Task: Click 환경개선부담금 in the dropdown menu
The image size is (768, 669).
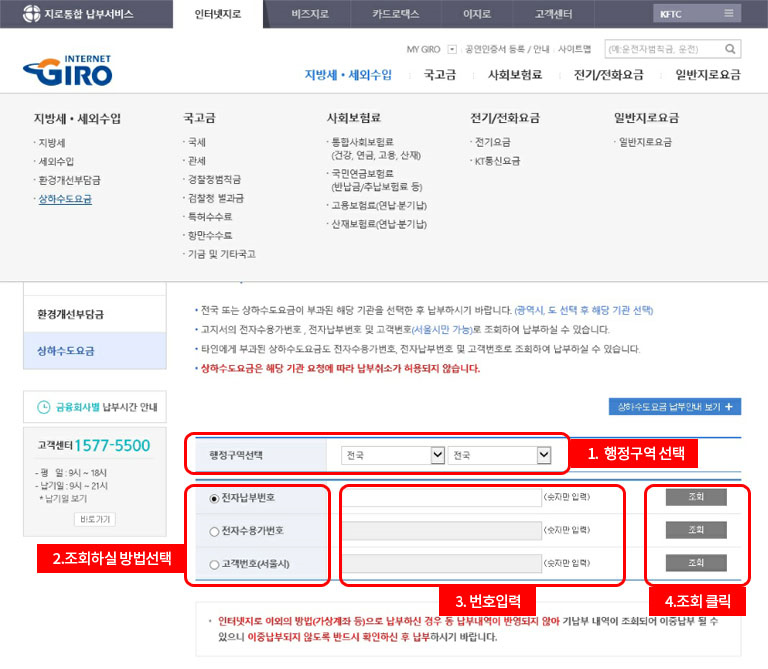Action: click(70, 180)
